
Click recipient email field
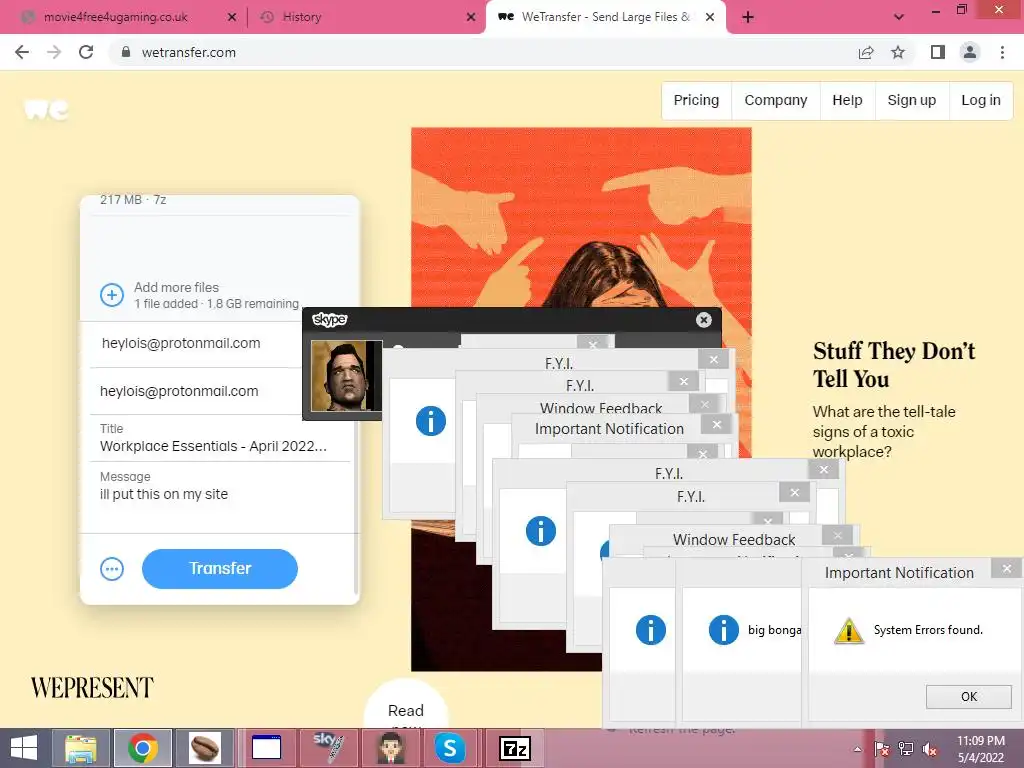(x=196, y=344)
